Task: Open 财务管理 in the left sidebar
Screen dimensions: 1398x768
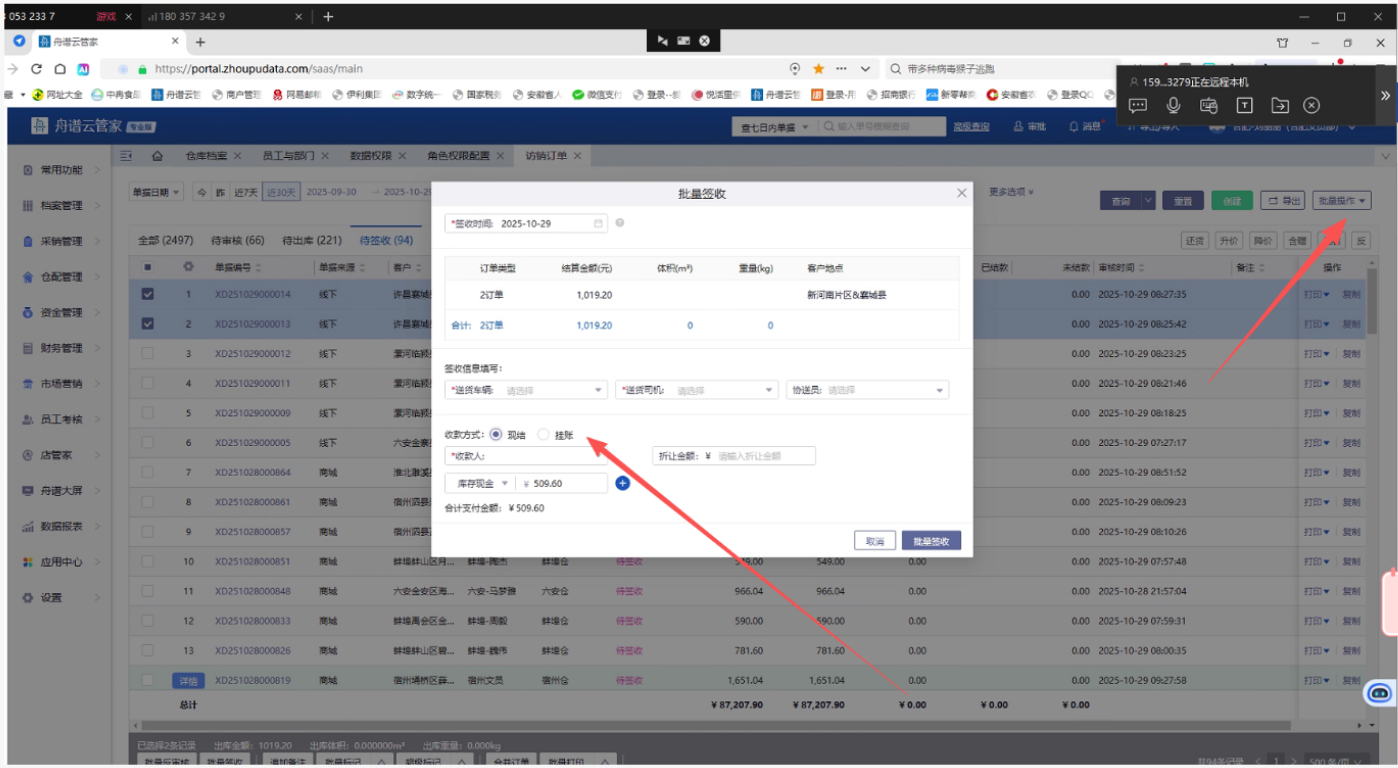Action: 61,348
